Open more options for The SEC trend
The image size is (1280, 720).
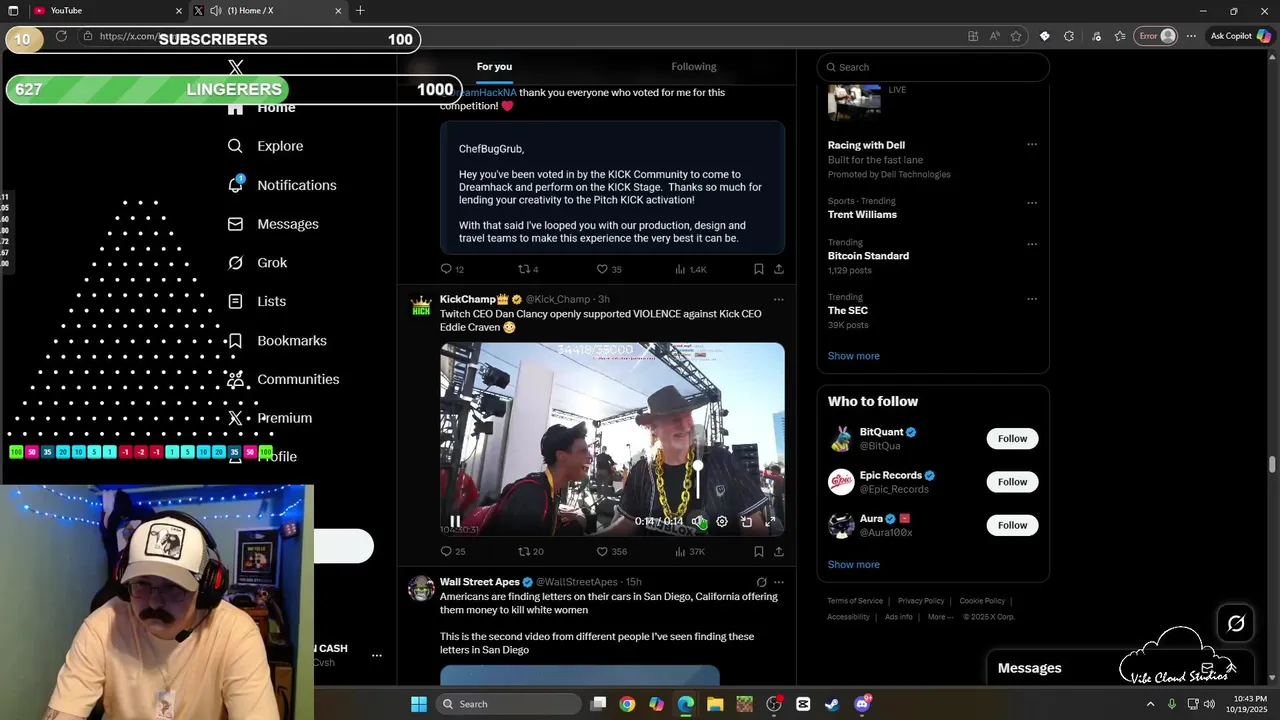click(1032, 299)
